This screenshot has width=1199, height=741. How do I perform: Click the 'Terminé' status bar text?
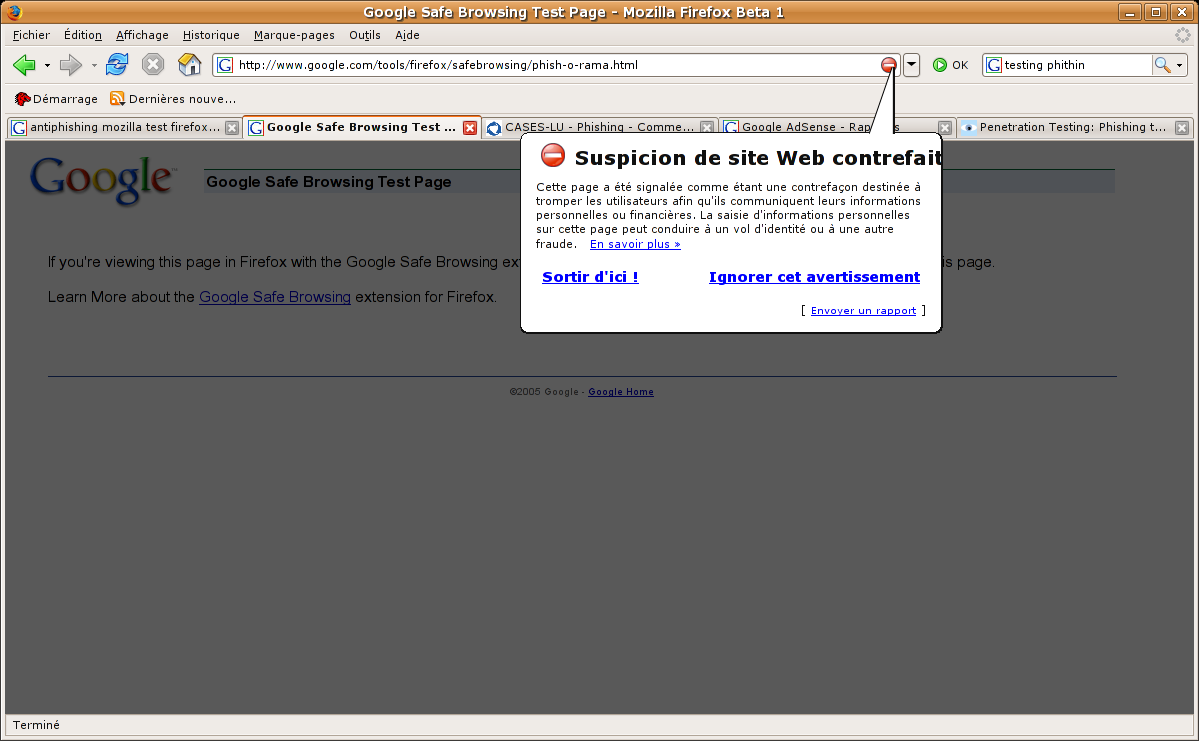click(x=36, y=725)
